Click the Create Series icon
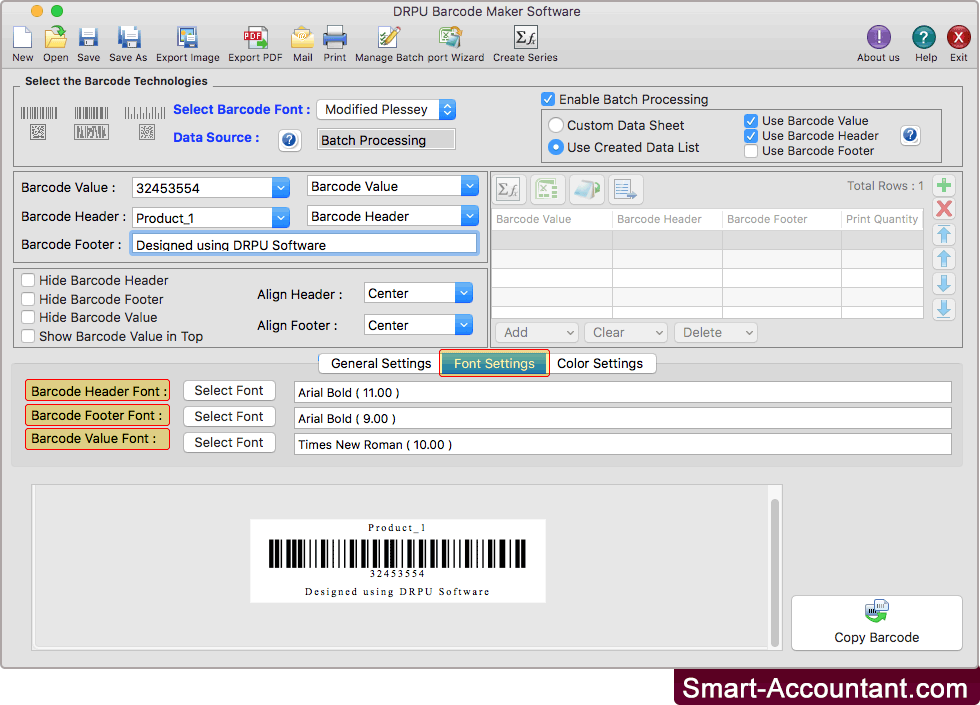Screen dimensions: 980x705 click(x=525, y=38)
